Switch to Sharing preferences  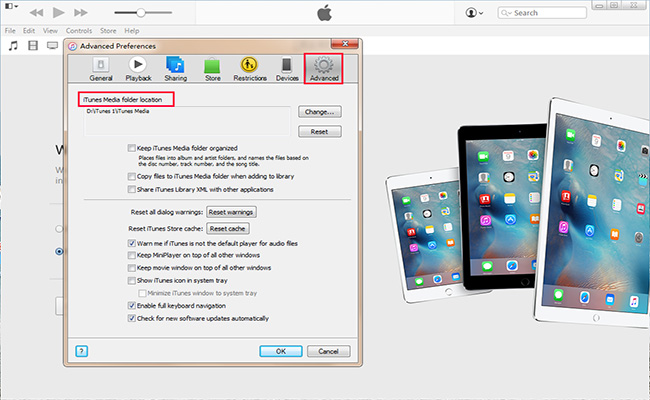[x=175, y=69]
